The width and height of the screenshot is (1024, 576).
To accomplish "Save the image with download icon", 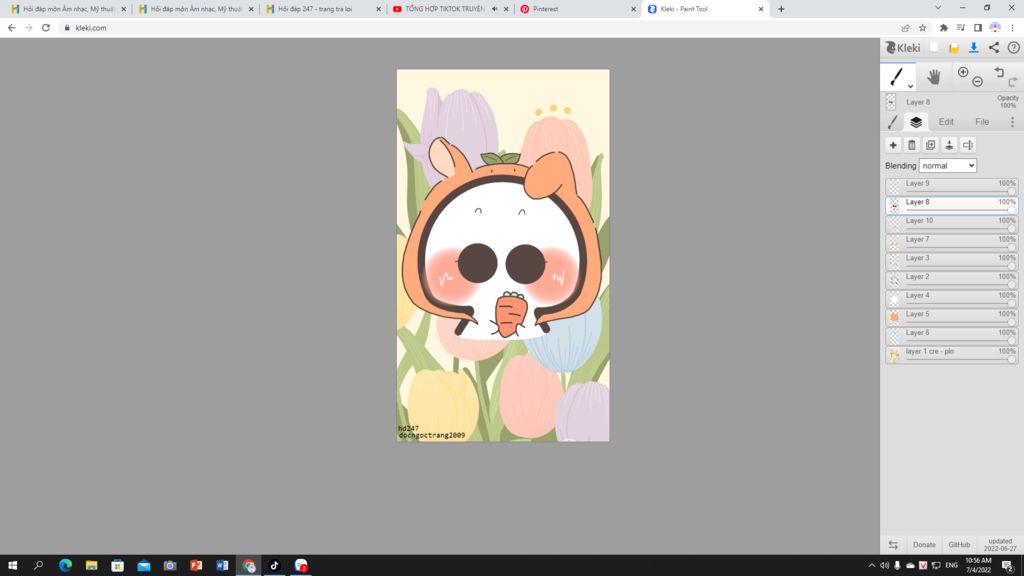I will pyautogui.click(x=973, y=48).
